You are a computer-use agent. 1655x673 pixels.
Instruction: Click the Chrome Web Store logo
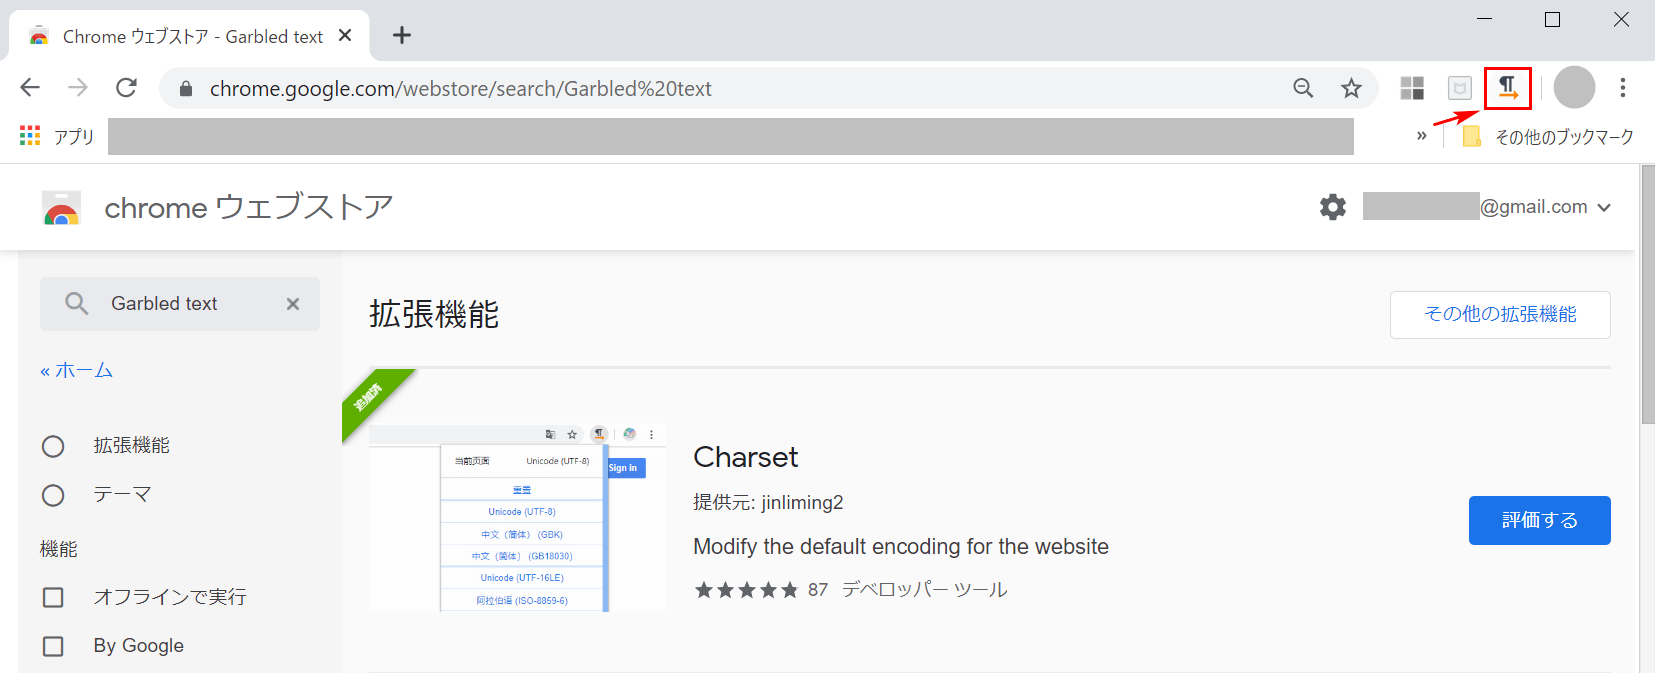[62, 208]
